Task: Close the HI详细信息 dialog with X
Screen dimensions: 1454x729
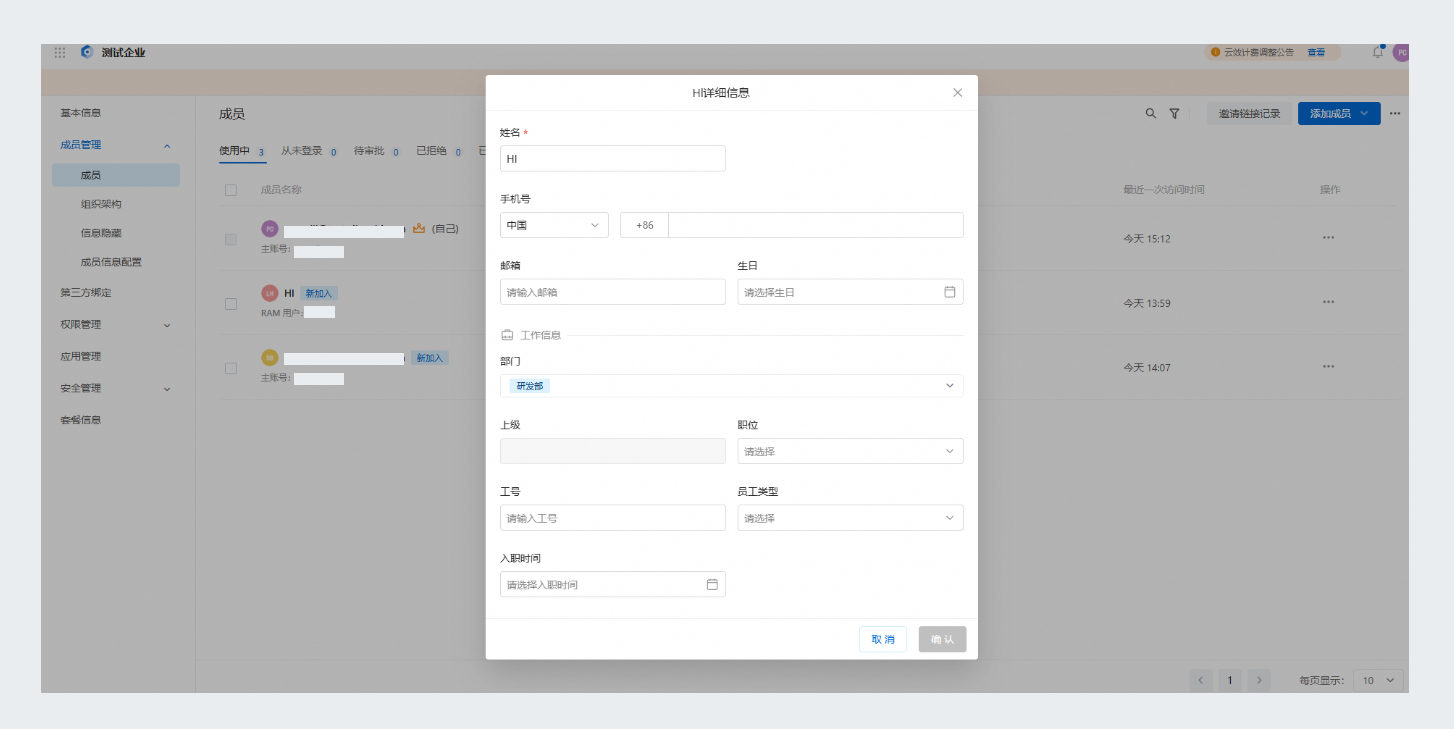Action: click(957, 92)
